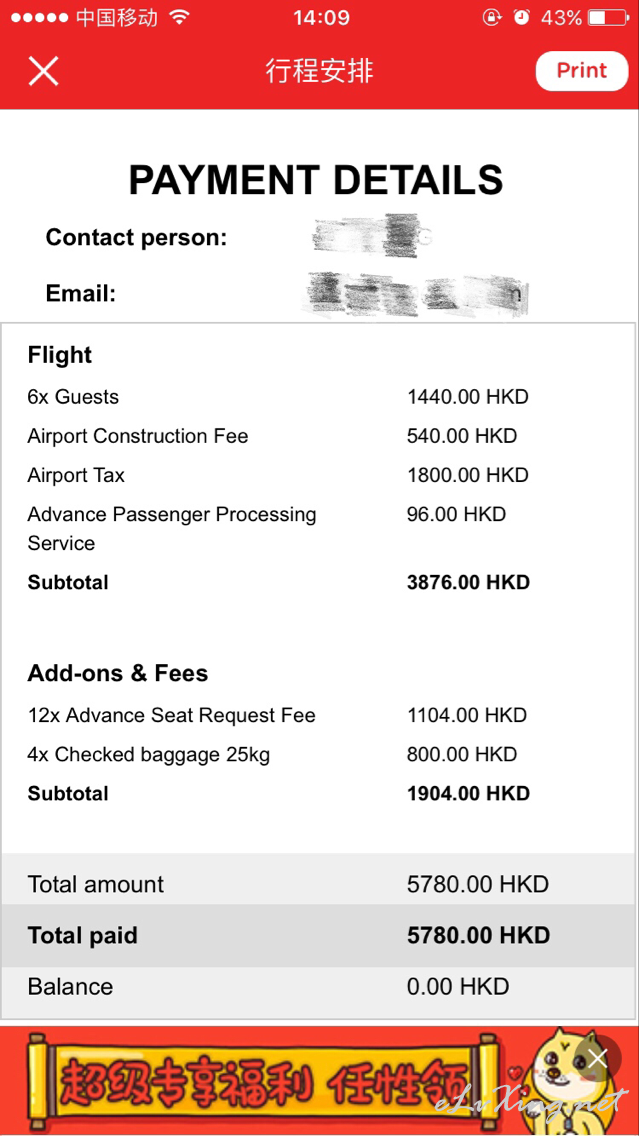639x1136 pixels.
Task: Tap the 12x Advance Seat Request Fee line
Action: click(320, 715)
